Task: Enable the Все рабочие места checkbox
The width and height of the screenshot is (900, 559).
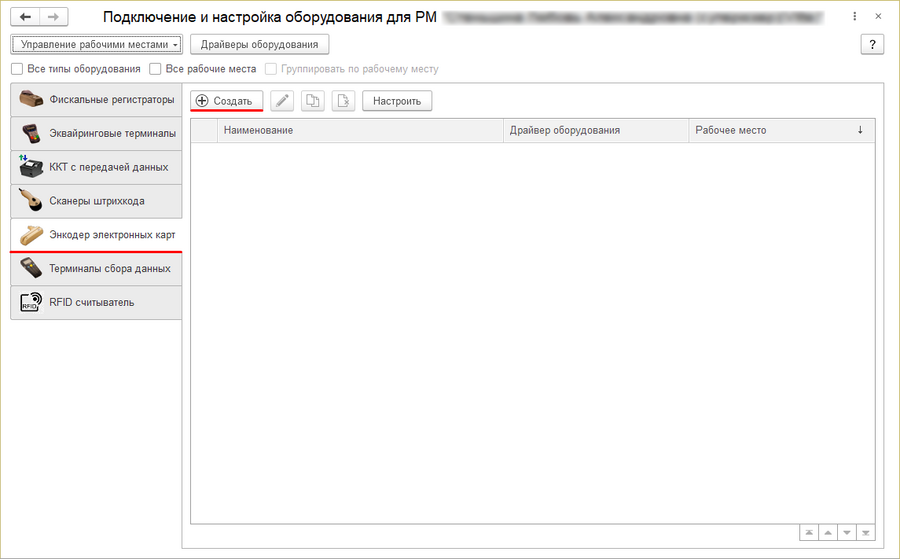Action: coord(155,69)
